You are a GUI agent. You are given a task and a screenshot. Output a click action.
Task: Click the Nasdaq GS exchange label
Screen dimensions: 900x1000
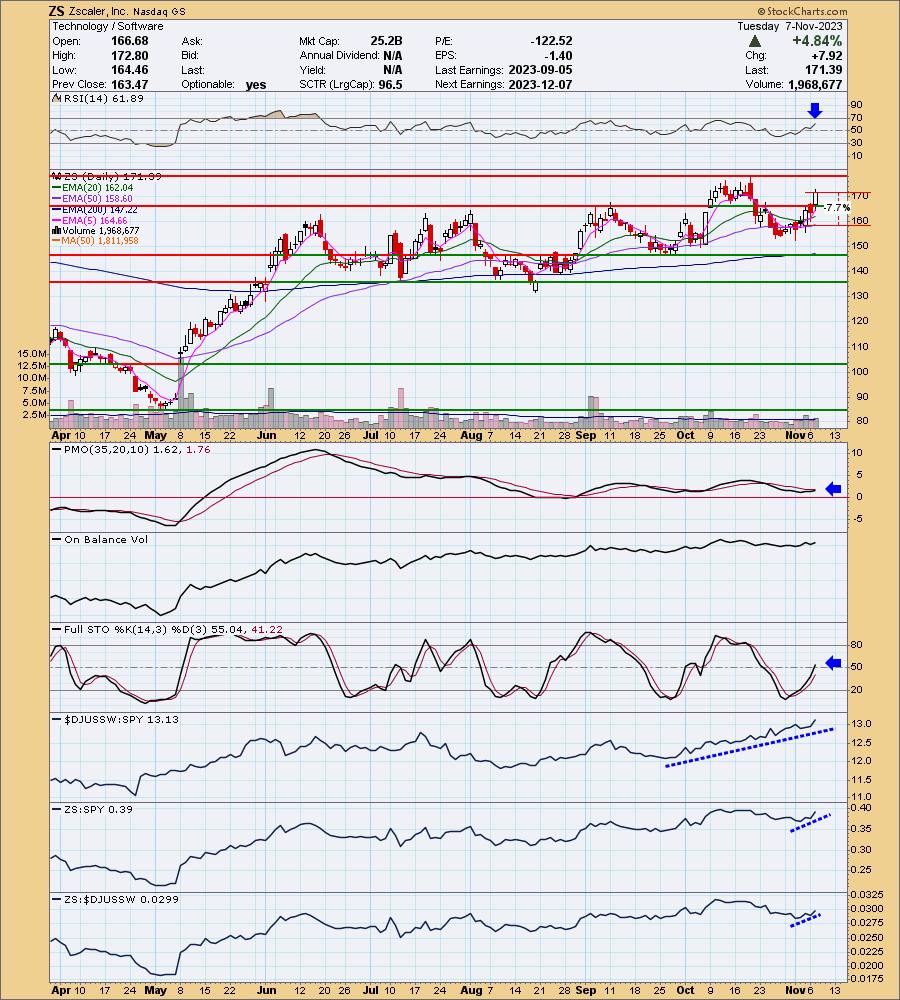(x=159, y=11)
